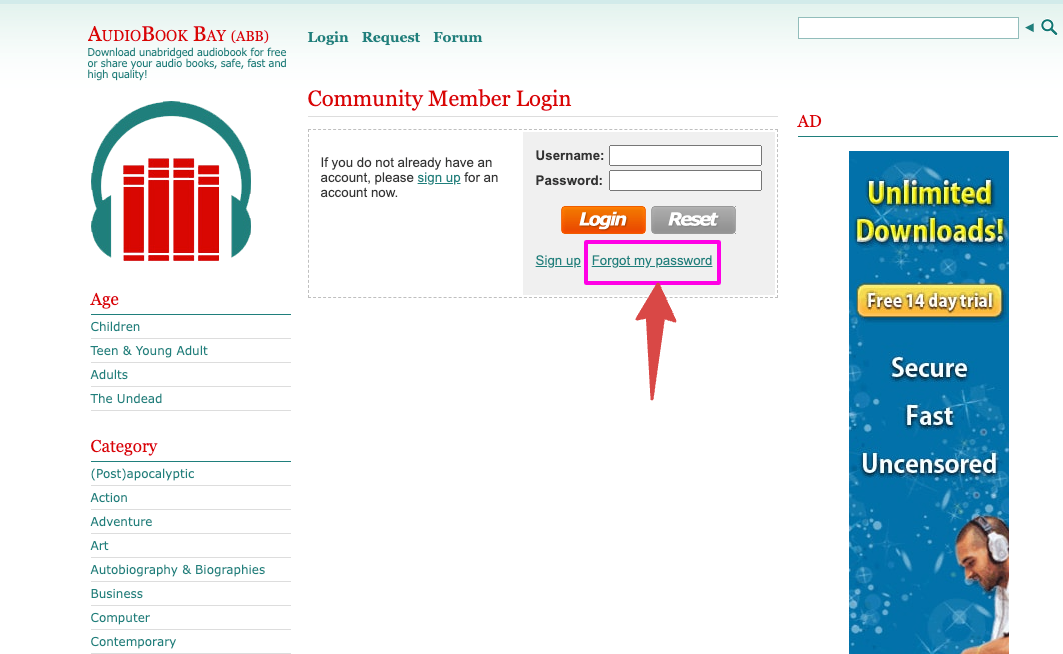Click the search magnifier icon
Screen dimensions: 1063x654
click(1049, 27)
